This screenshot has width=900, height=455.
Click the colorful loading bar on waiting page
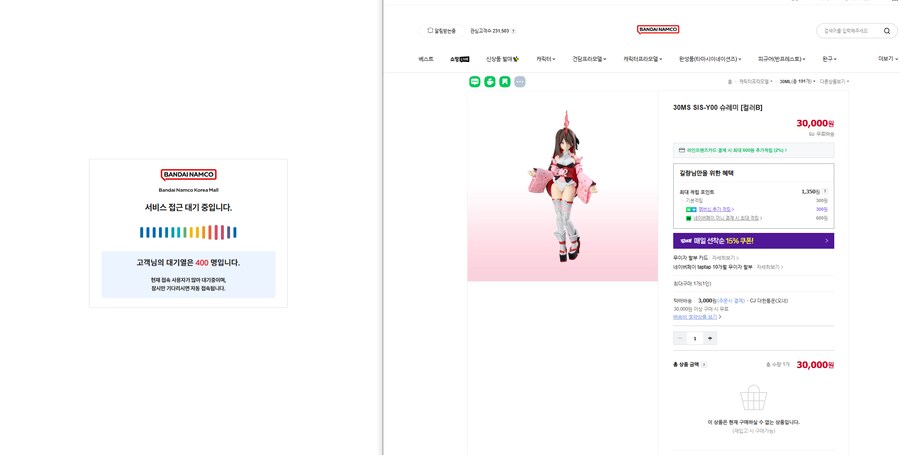[x=188, y=232]
